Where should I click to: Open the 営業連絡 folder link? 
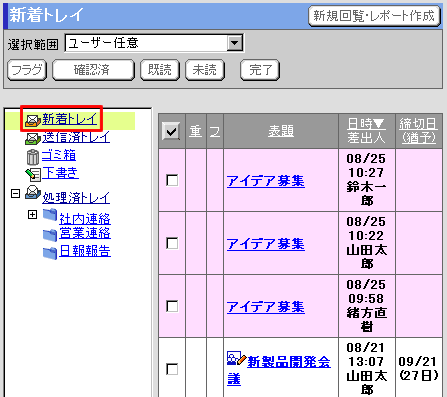coord(85,233)
